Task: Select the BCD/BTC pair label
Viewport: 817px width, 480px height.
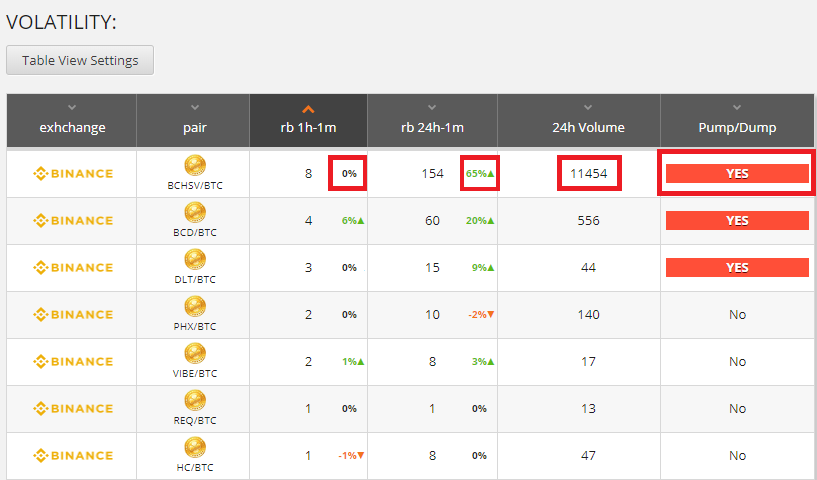Action: tap(195, 232)
